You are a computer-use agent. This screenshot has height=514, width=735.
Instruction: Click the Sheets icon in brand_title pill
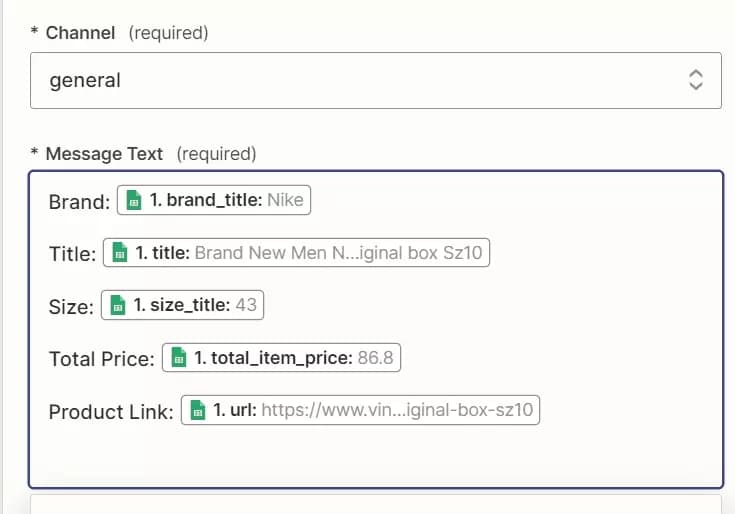(x=135, y=201)
